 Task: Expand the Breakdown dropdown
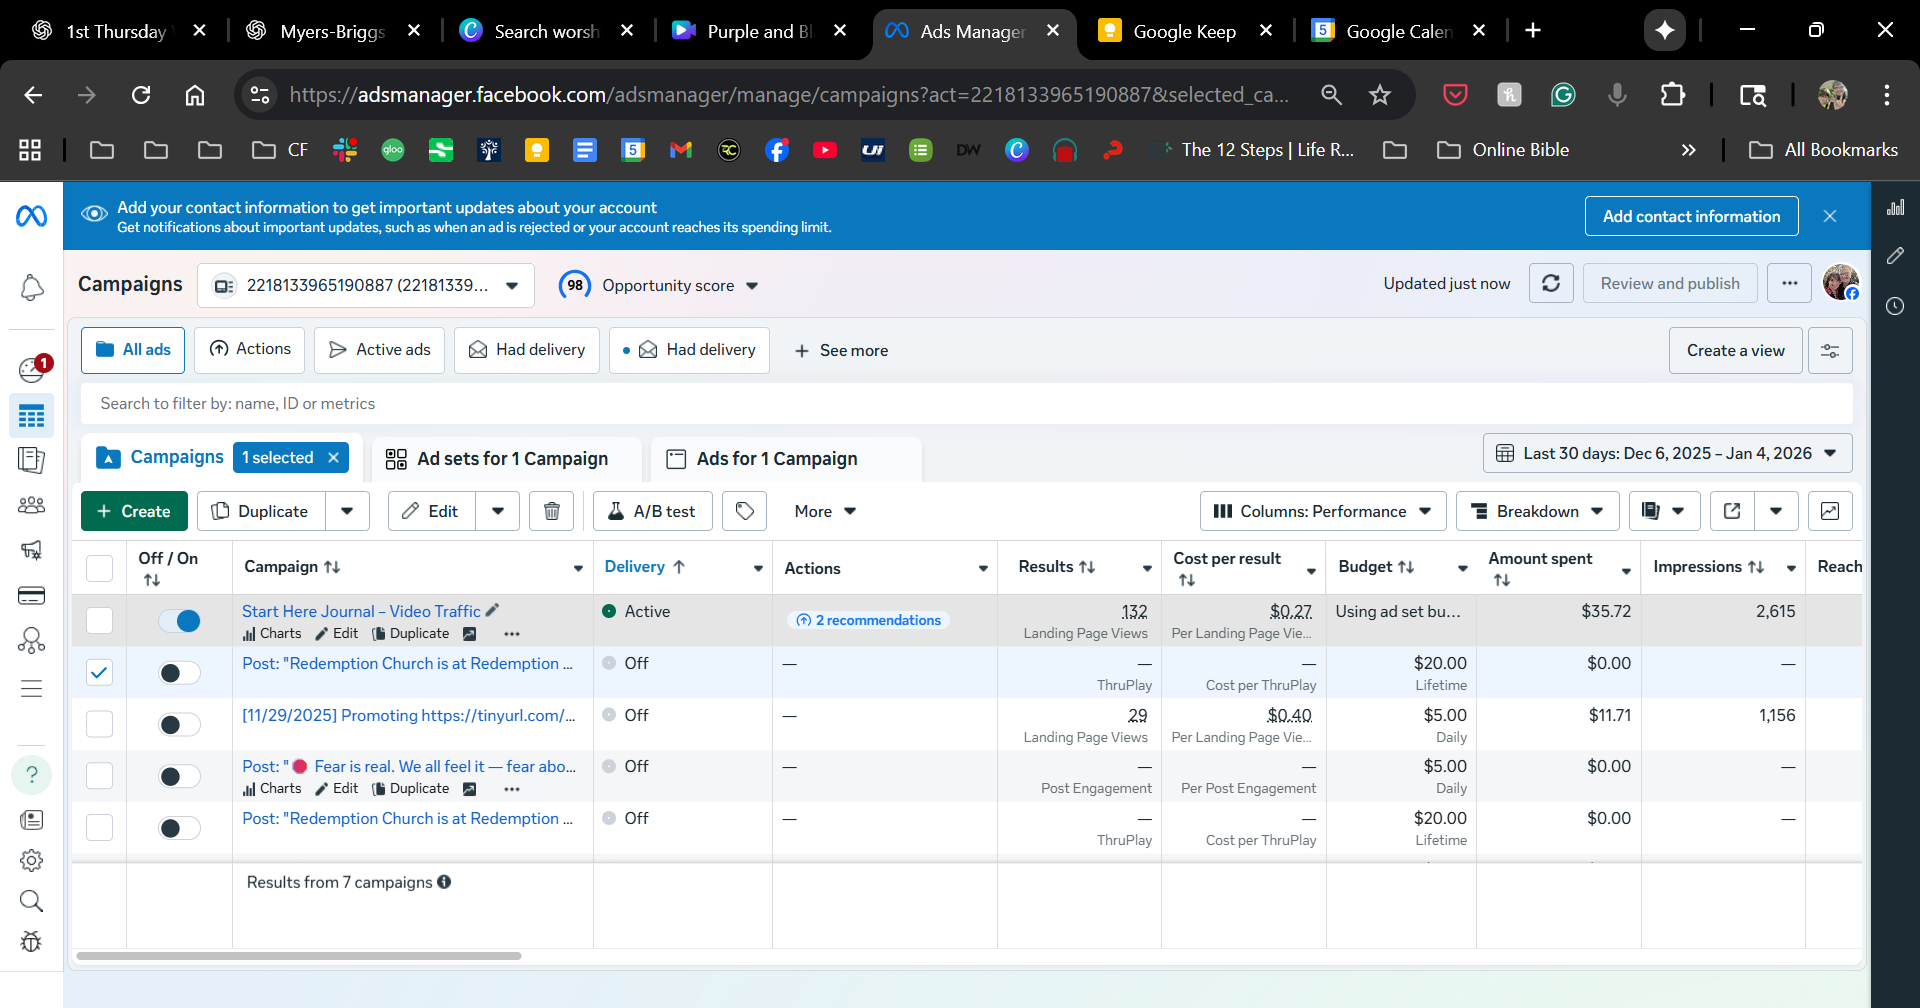[1537, 511]
